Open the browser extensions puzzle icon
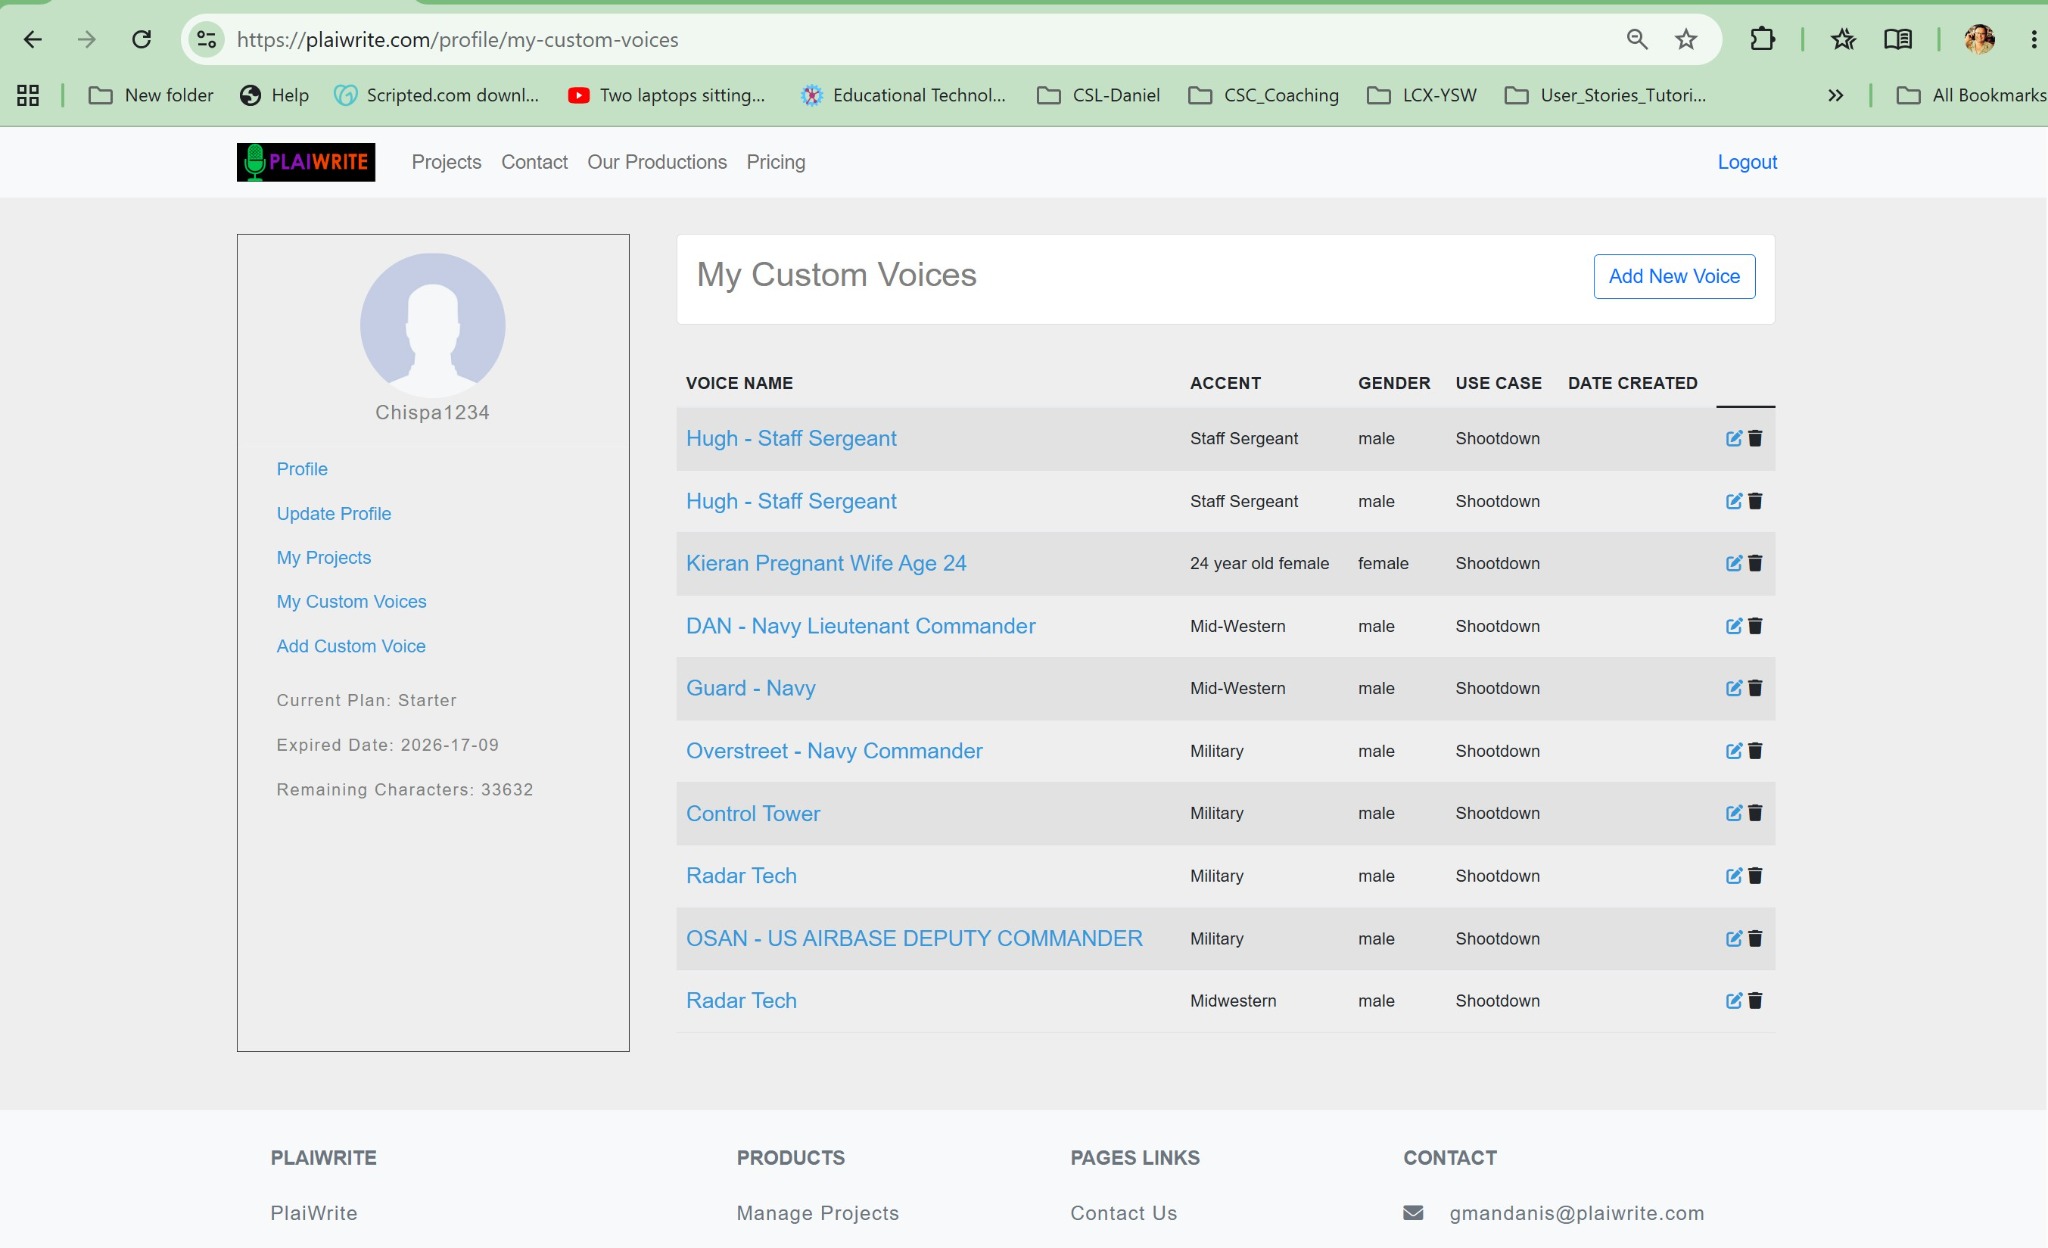2048x1248 pixels. point(1762,40)
